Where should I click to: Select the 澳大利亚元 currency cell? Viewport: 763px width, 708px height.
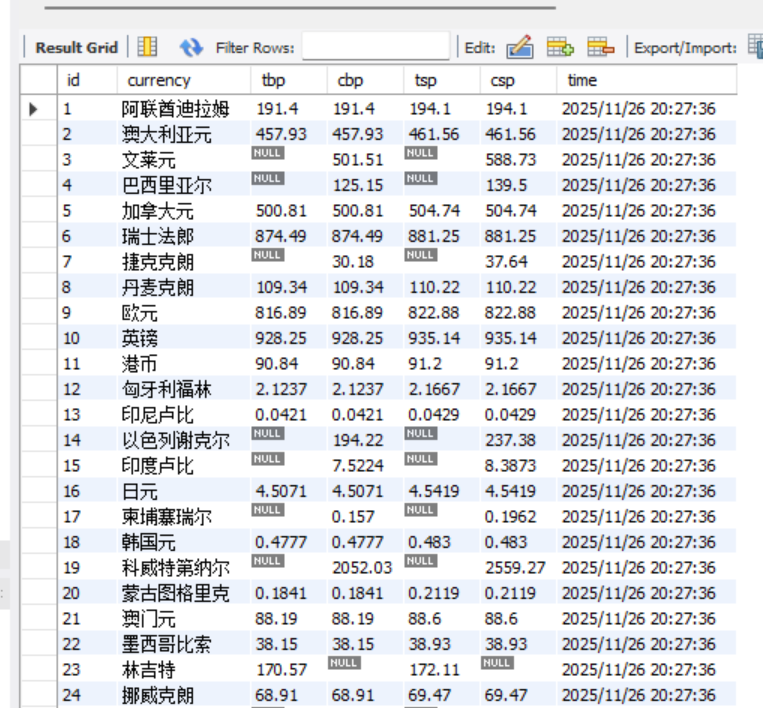(184, 134)
